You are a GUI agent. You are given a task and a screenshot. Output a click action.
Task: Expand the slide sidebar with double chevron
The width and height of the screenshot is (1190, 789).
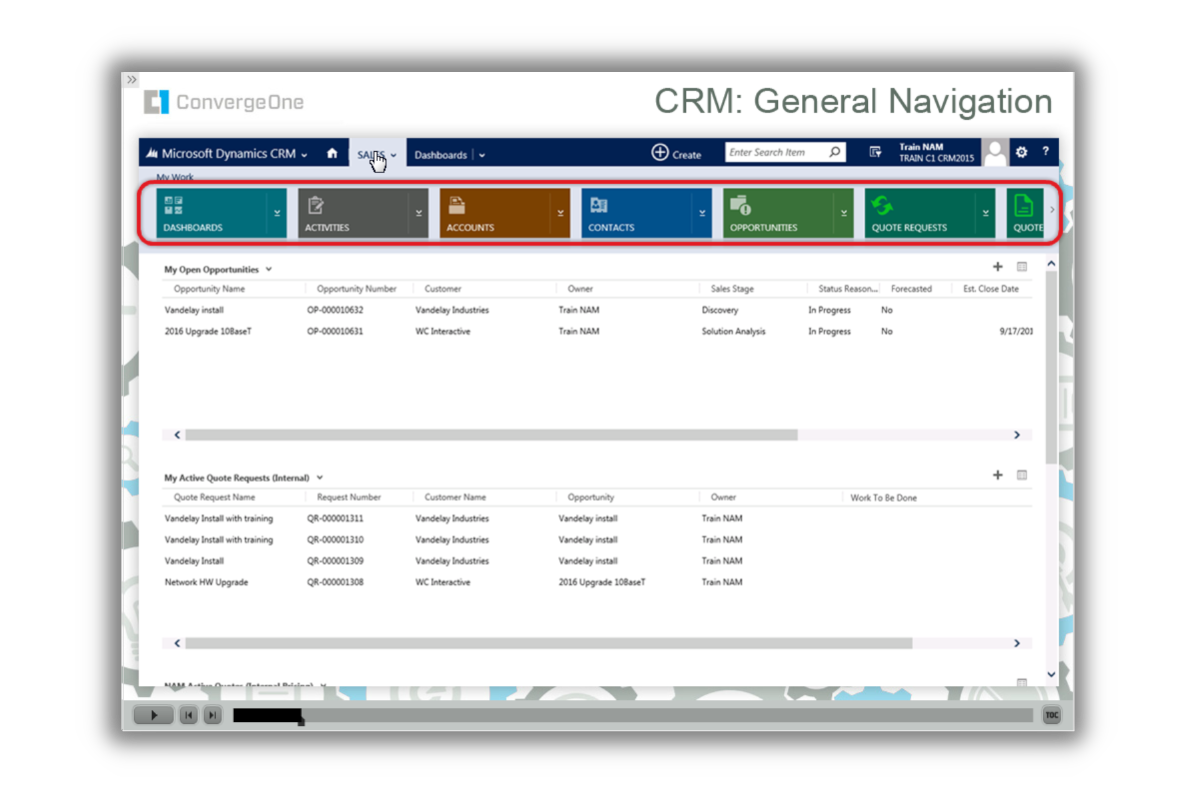(132, 80)
